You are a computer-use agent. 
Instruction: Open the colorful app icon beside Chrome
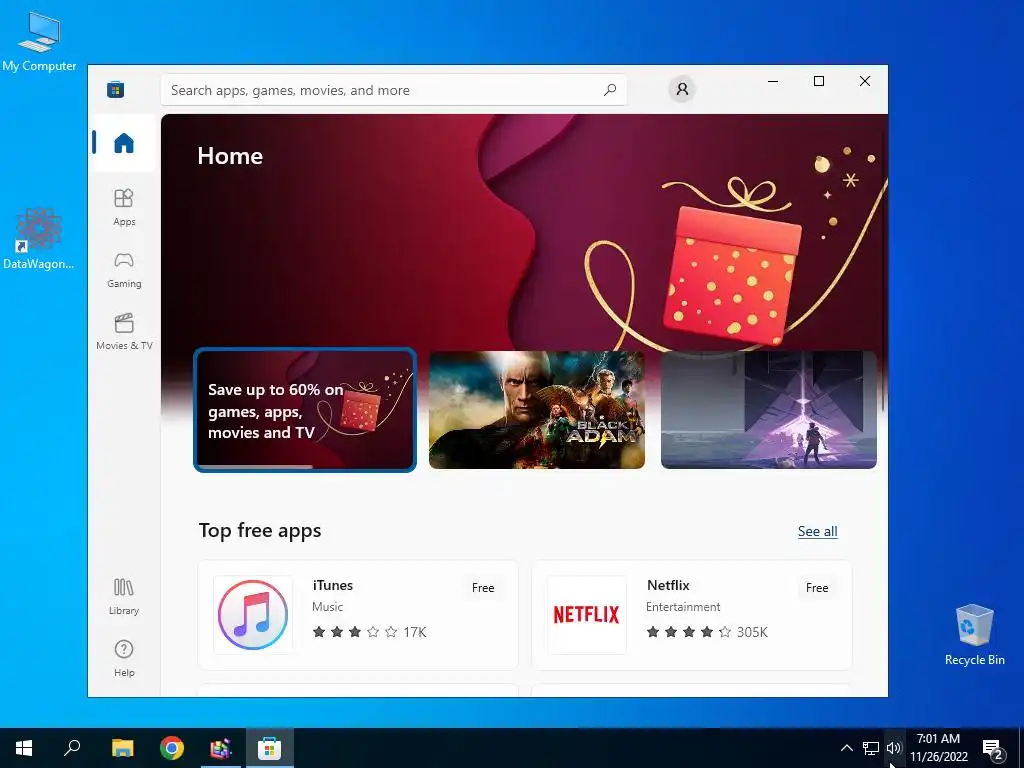(x=221, y=748)
